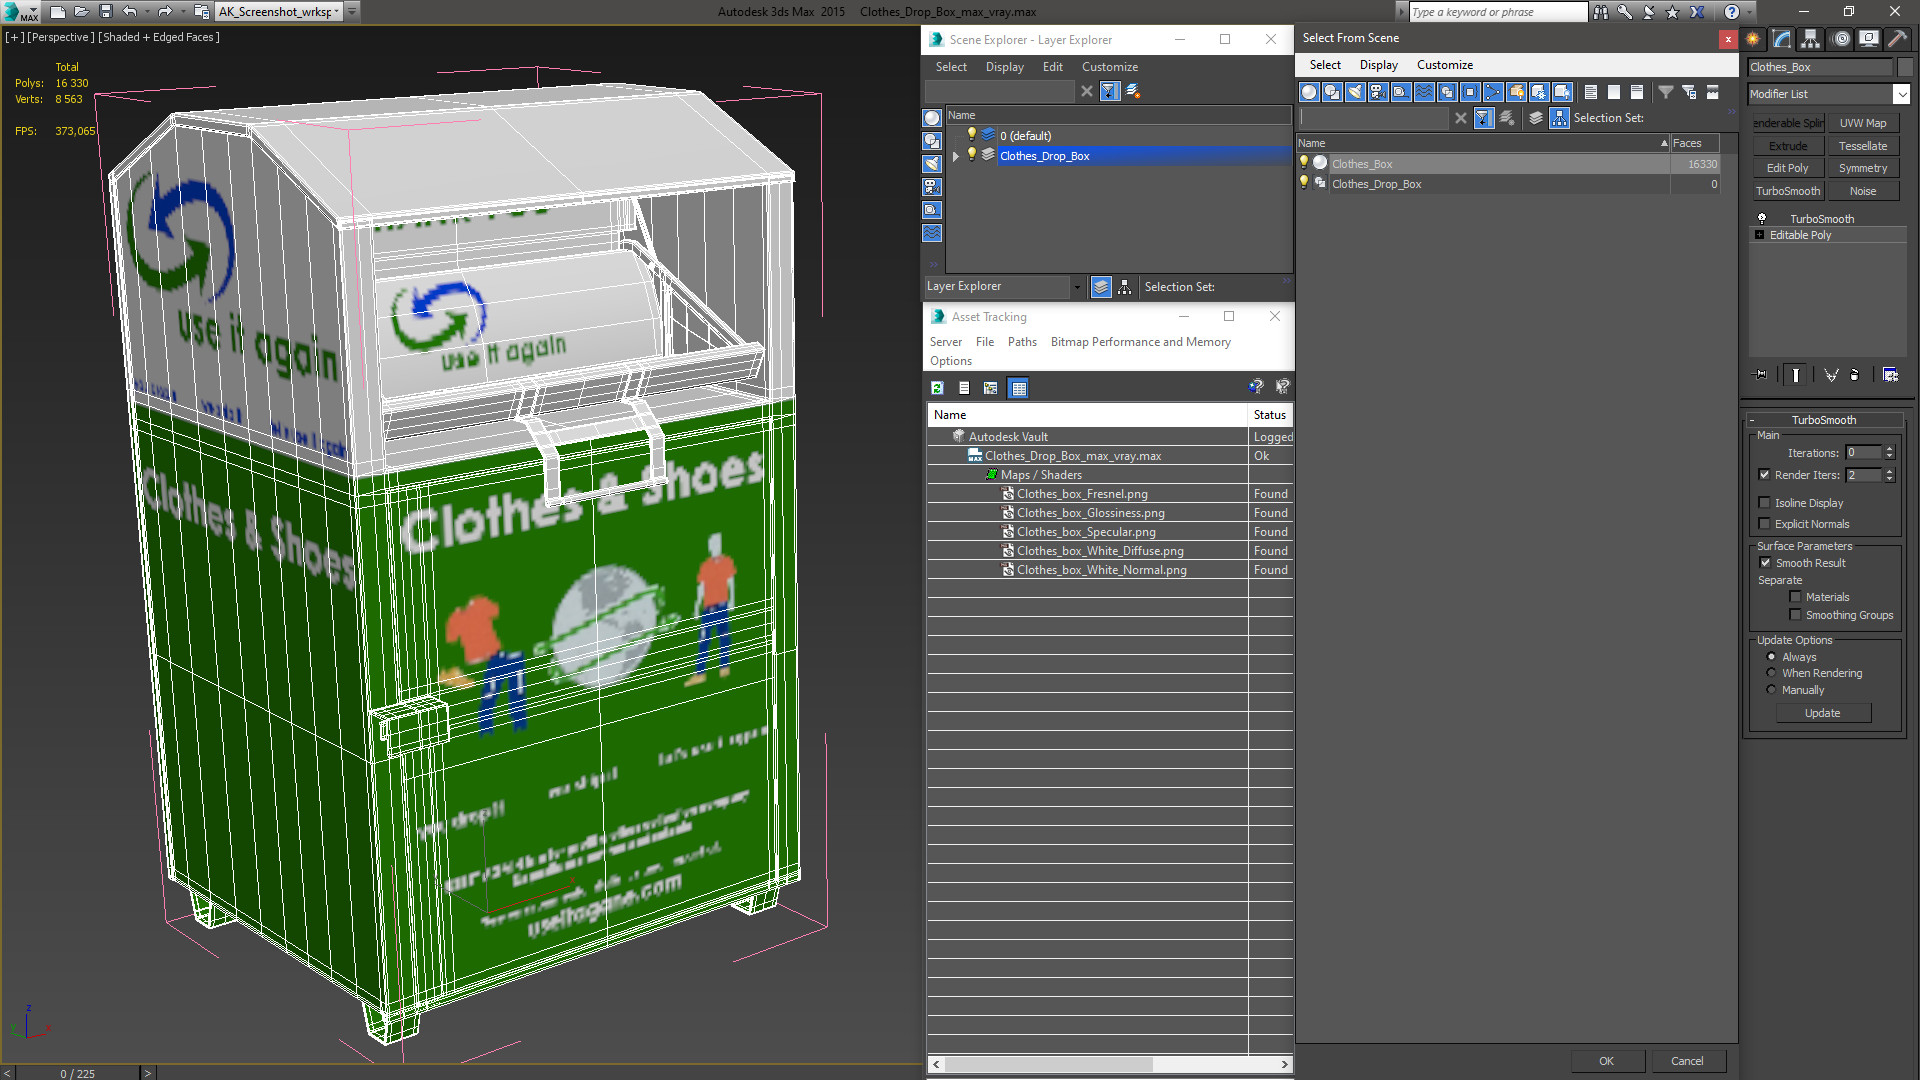Click Refresh icon in Asset Tracking toolbar
The image size is (1920, 1080).
point(937,388)
